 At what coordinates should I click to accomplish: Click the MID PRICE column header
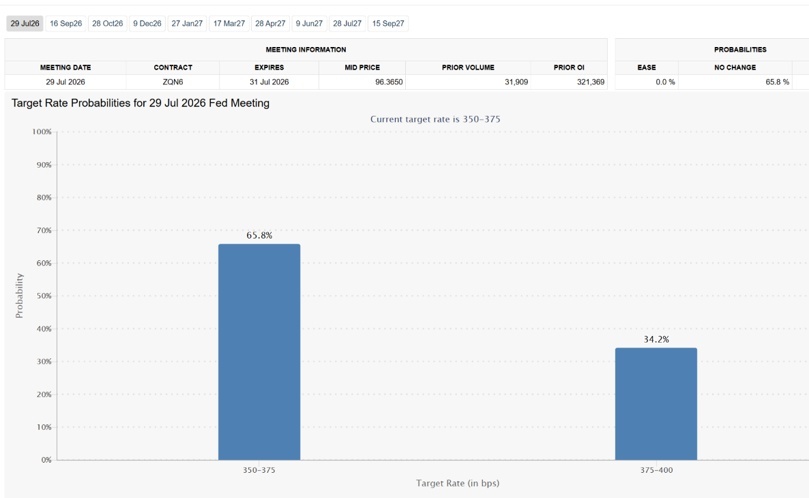pos(362,67)
